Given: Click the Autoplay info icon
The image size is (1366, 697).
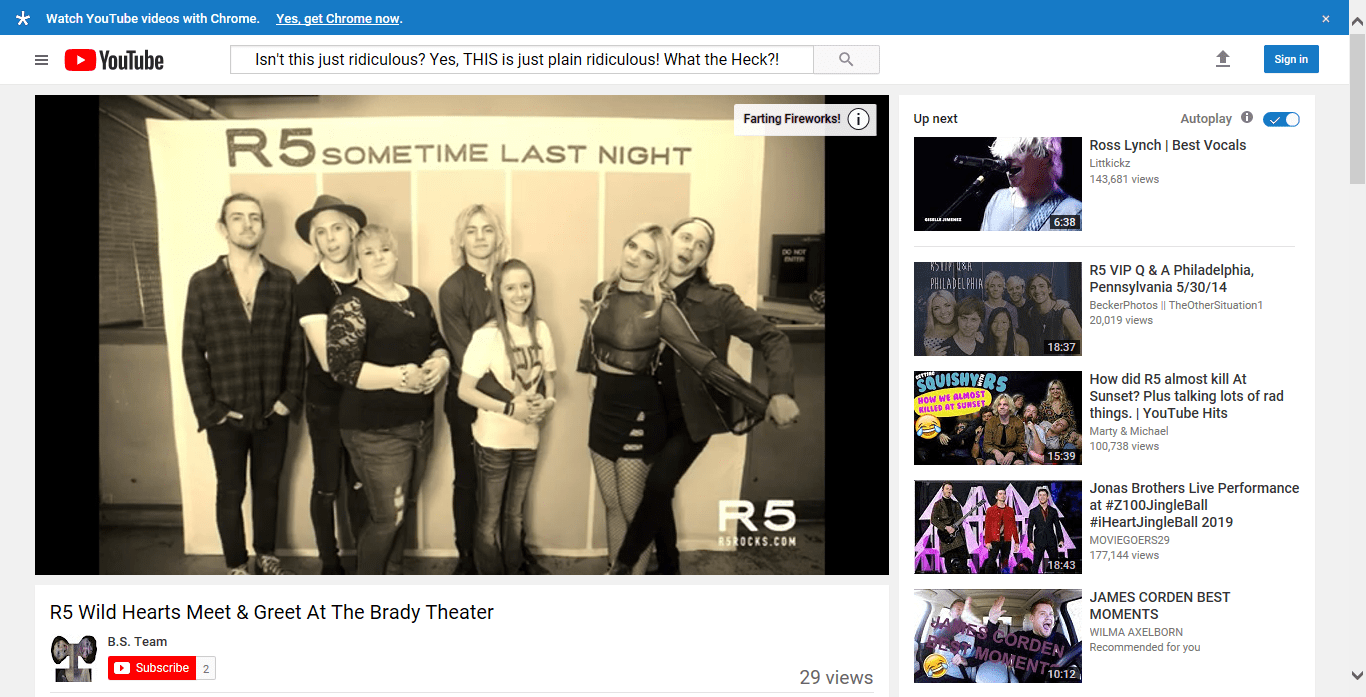Looking at the screenshot, I should [1247, 118].
